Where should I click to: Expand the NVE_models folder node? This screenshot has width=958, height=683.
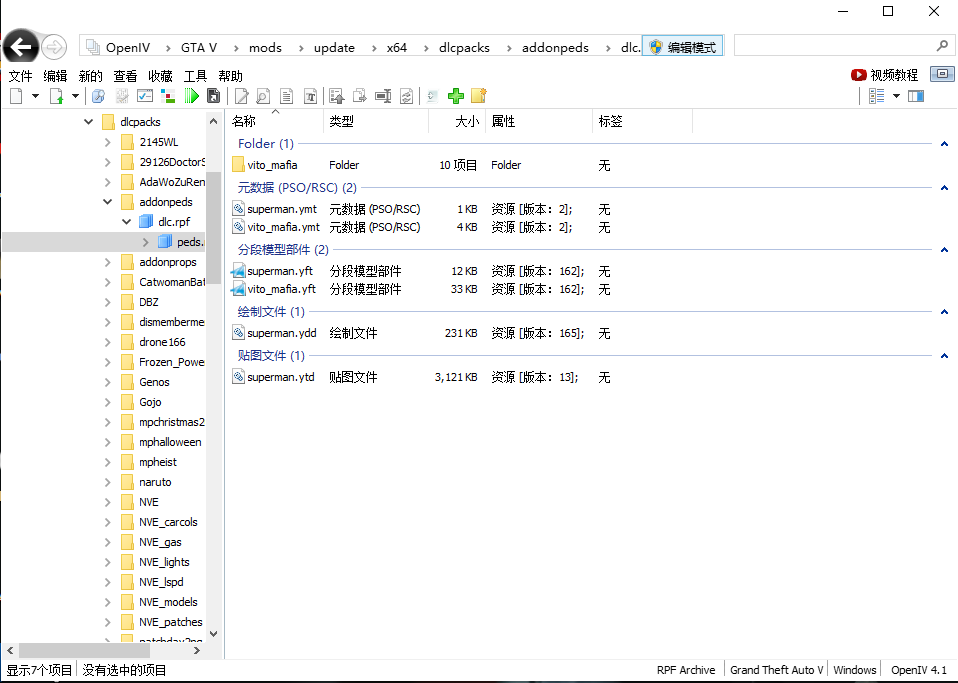108,602
